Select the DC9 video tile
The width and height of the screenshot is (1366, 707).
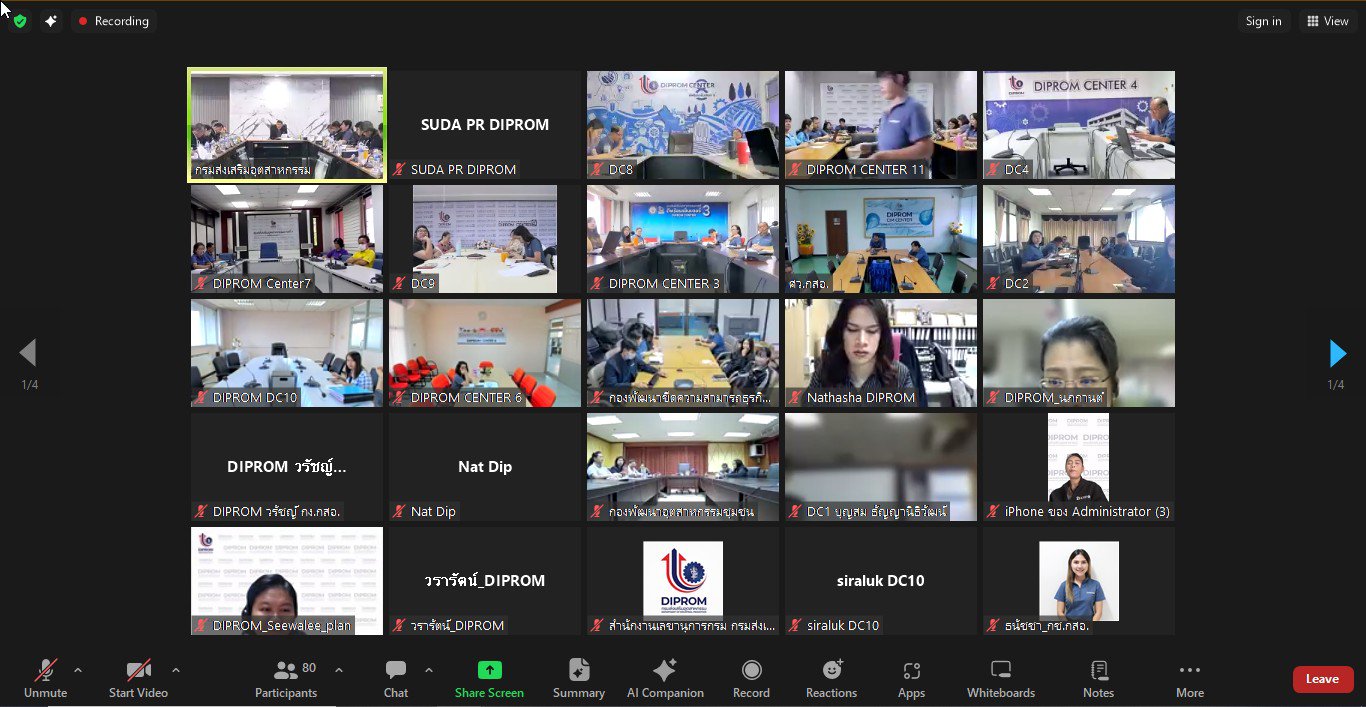[485, 239]
